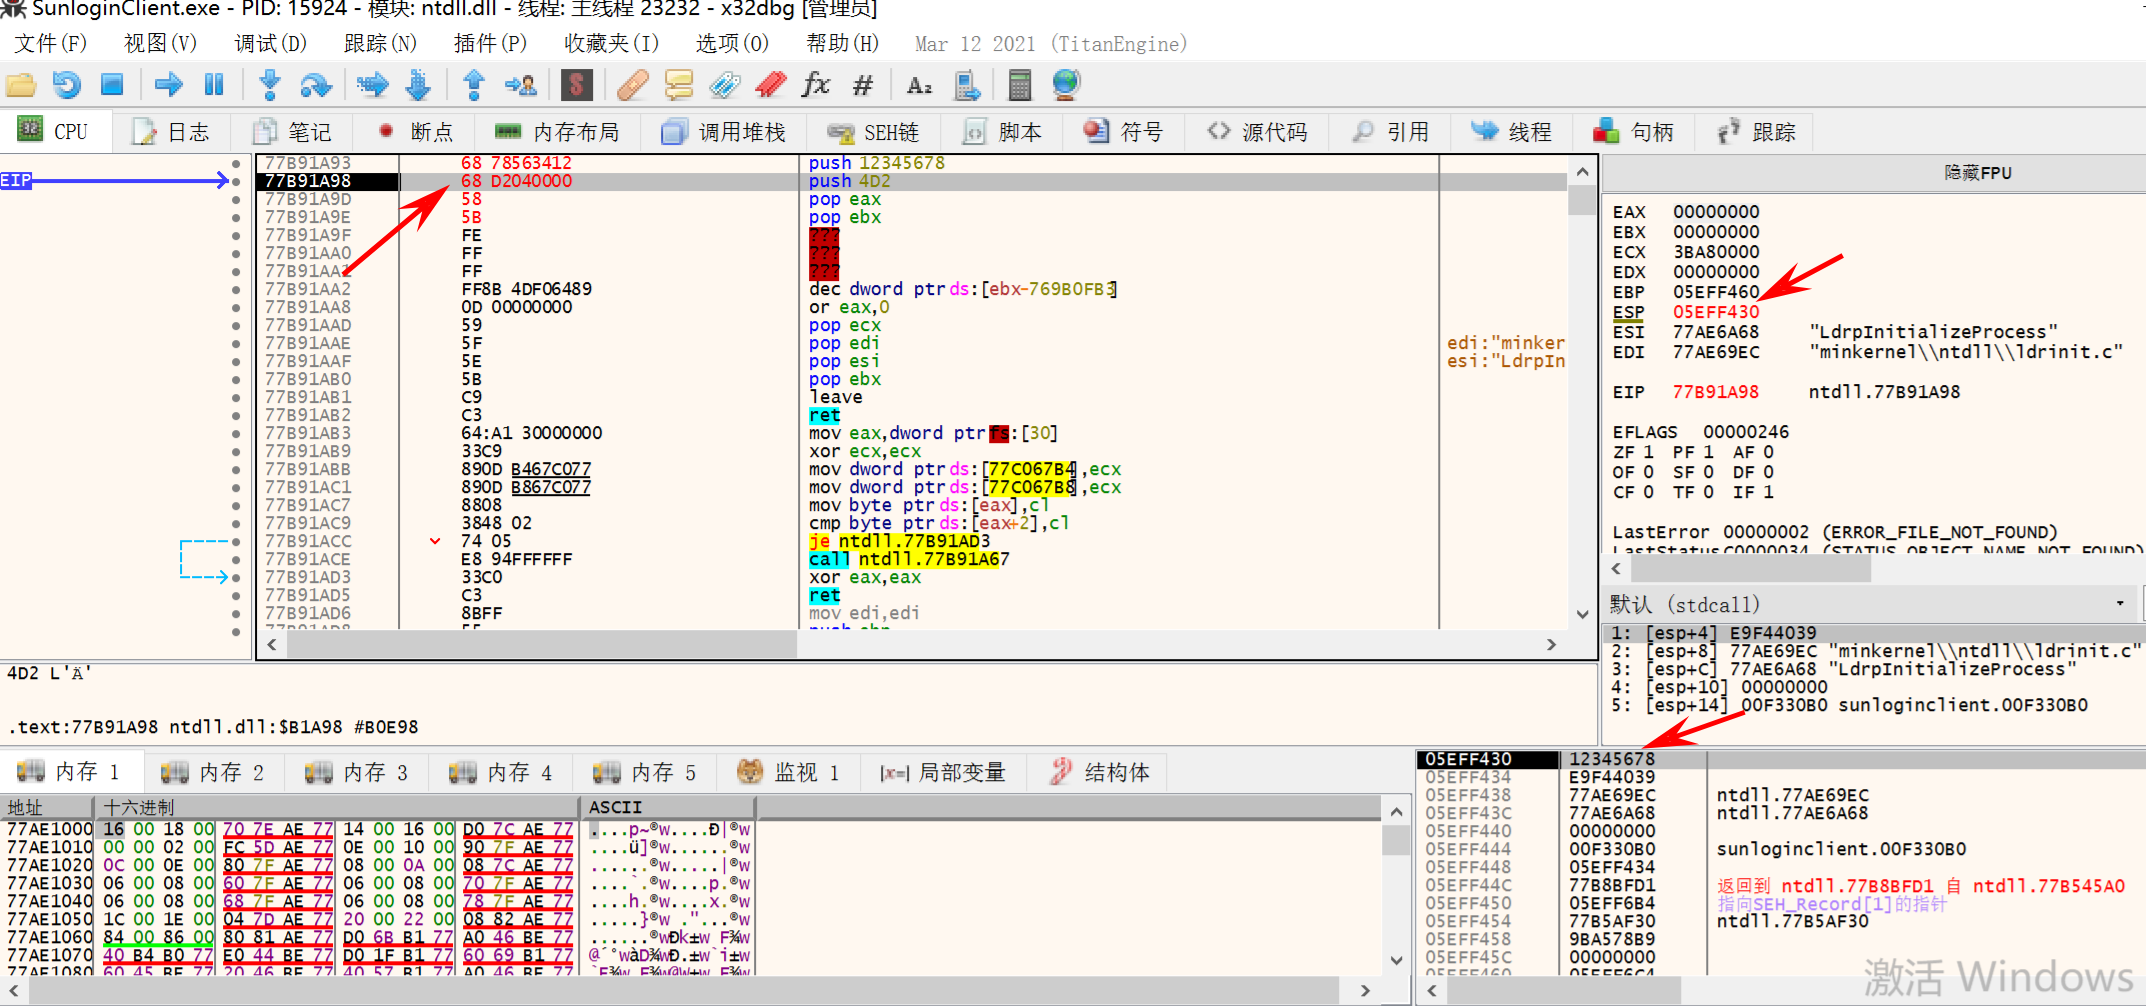Open the 插件(P) menu
The width and height of the screenshot is (2146, 1006).
tap(490, 44)
